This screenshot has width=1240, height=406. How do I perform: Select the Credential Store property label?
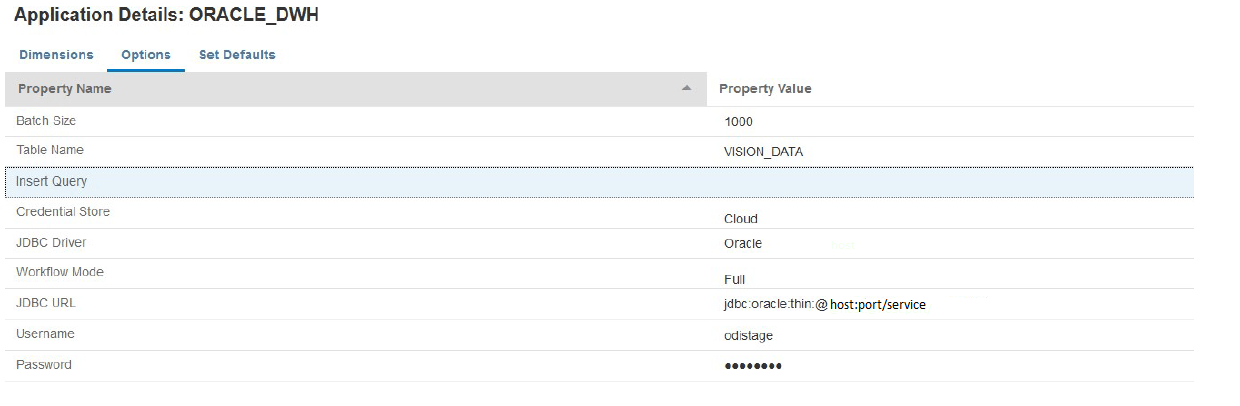[63, 212]
